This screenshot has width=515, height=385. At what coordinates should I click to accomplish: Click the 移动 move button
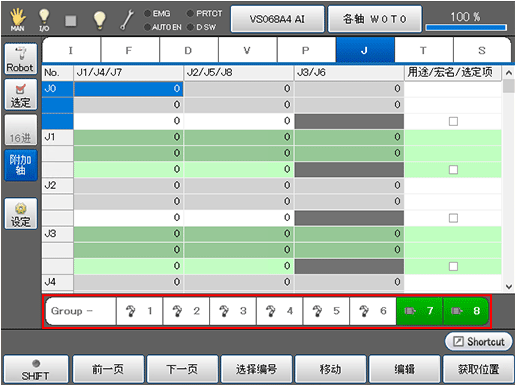pyautogui.click(x=330, y=369)
